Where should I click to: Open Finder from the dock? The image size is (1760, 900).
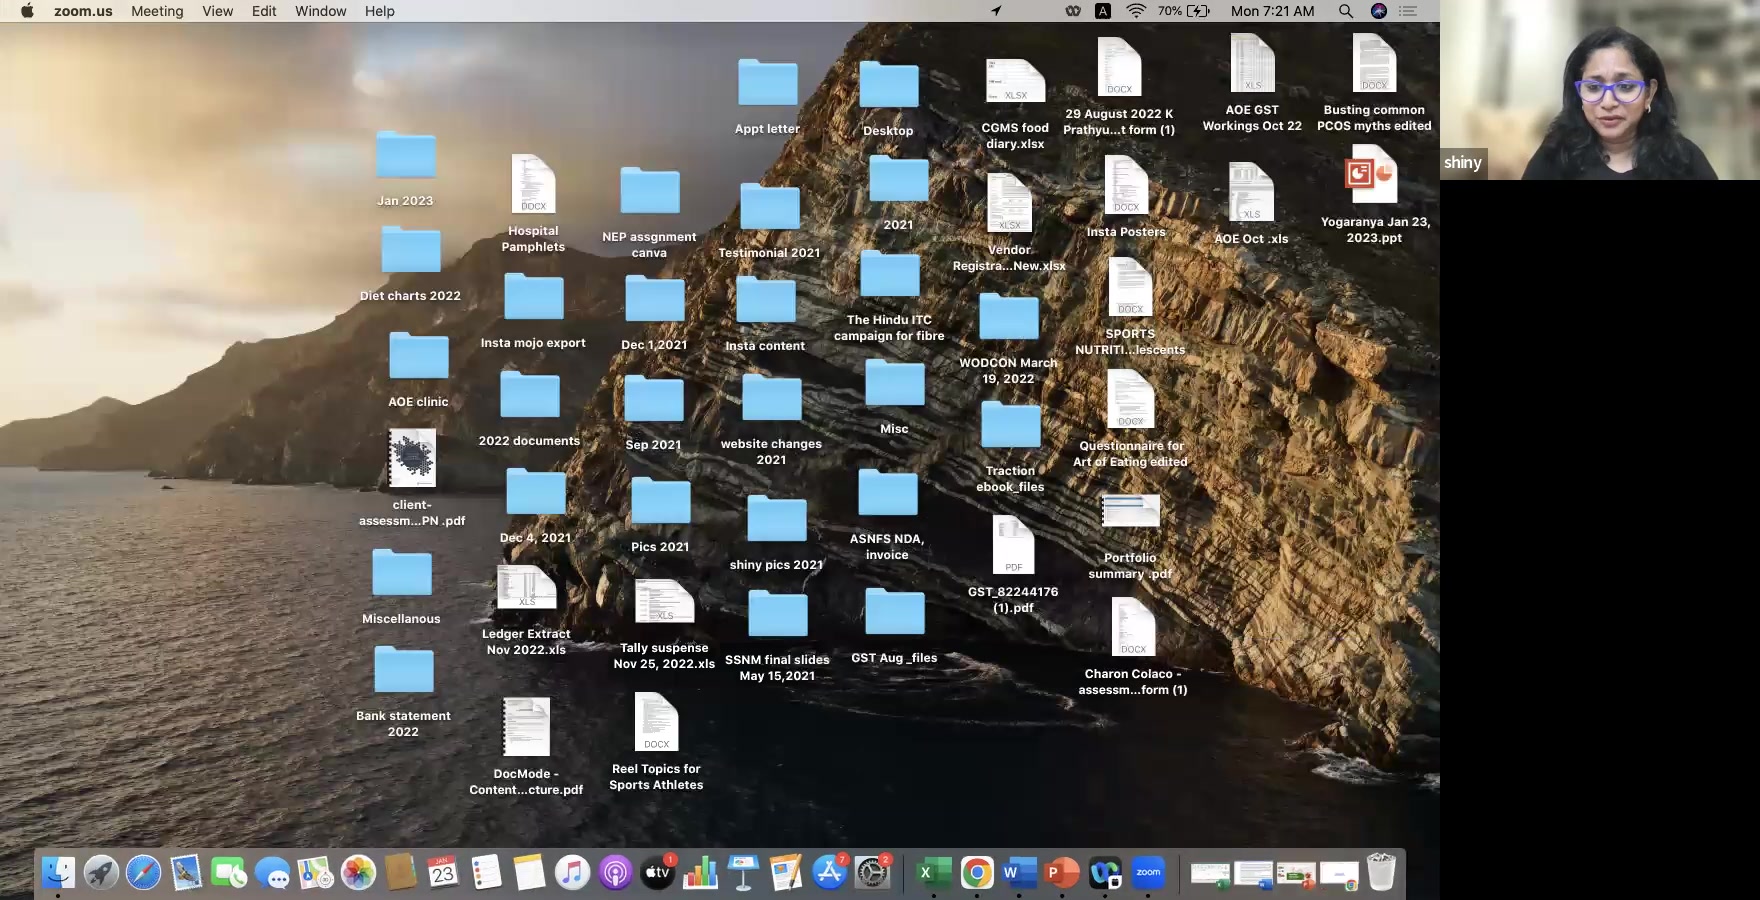pyautogui.click(x=58, y=873)
